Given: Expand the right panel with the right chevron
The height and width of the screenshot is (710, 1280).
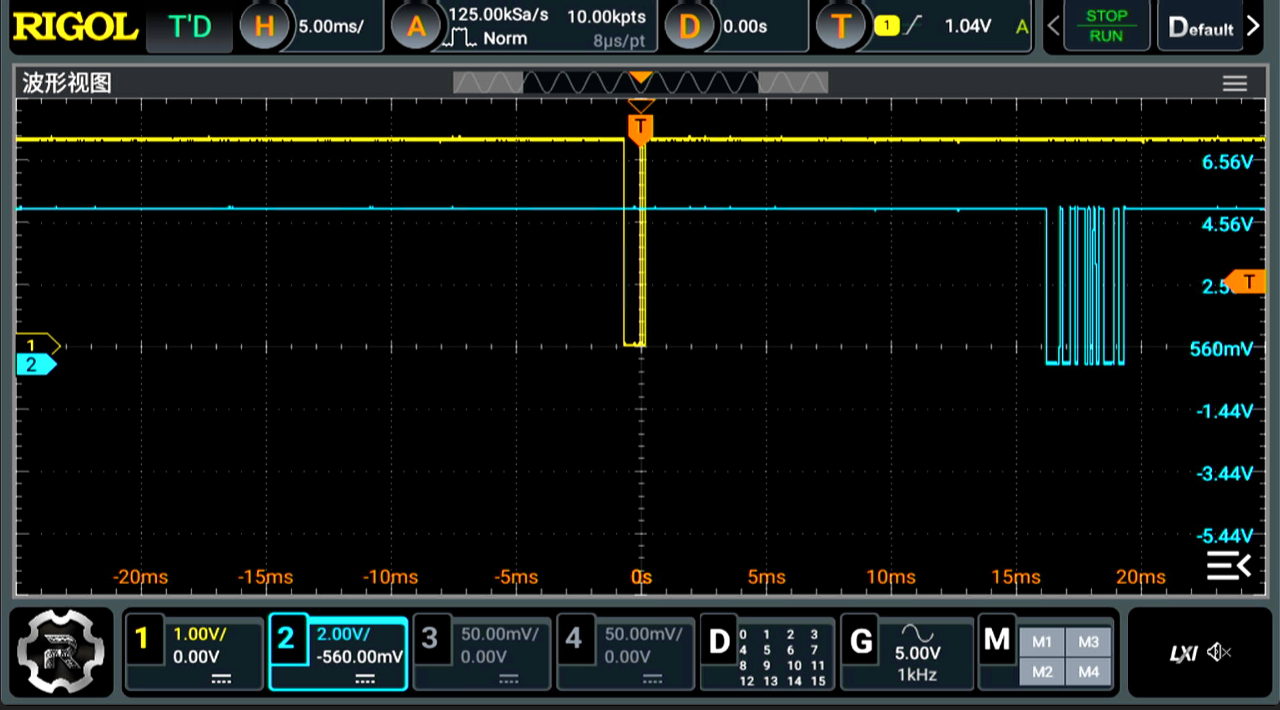Looking at the screenshot, I should [x=1253, y=27].
